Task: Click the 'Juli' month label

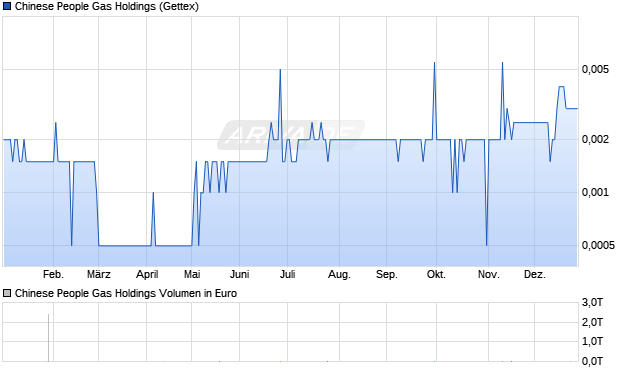Action: click(287, 274)
